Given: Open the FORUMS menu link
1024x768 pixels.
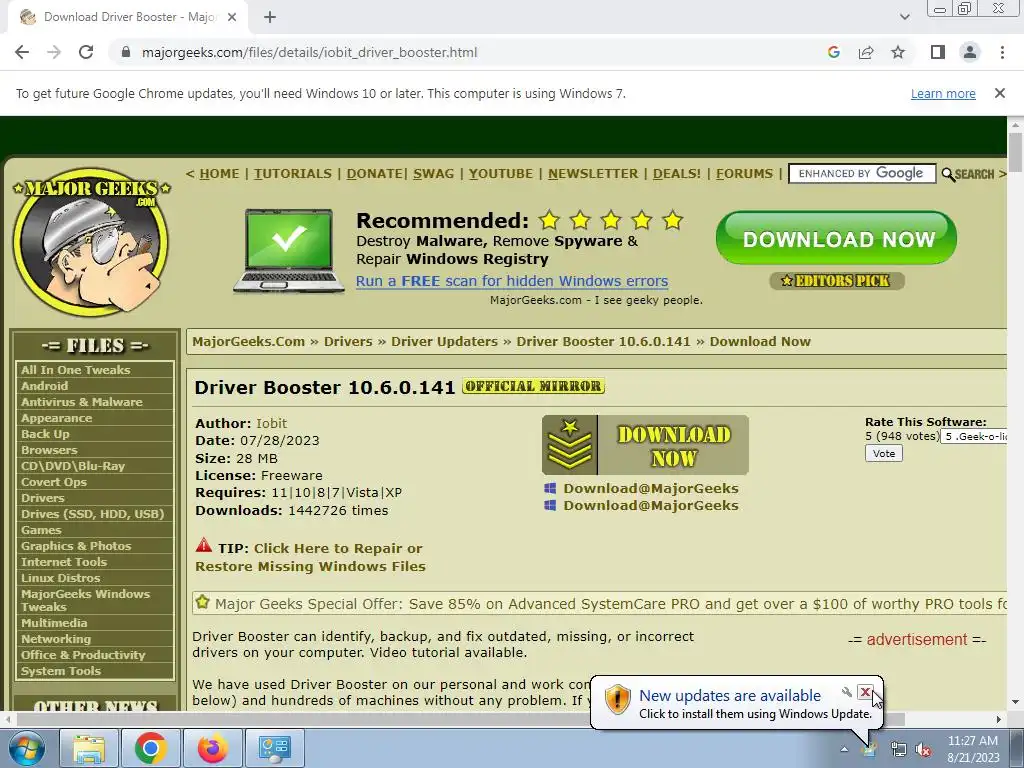Looking at the screenshot, I should [x=744, y=174].
